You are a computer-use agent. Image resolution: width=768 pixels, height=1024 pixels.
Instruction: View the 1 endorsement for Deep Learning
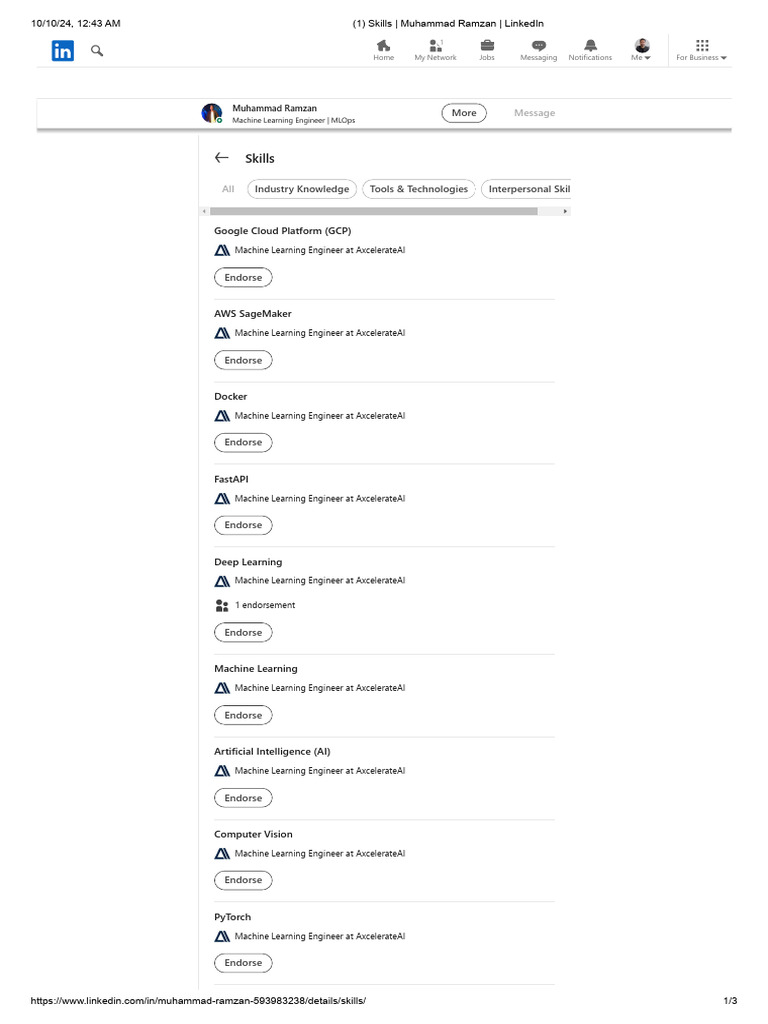(264, 605)
